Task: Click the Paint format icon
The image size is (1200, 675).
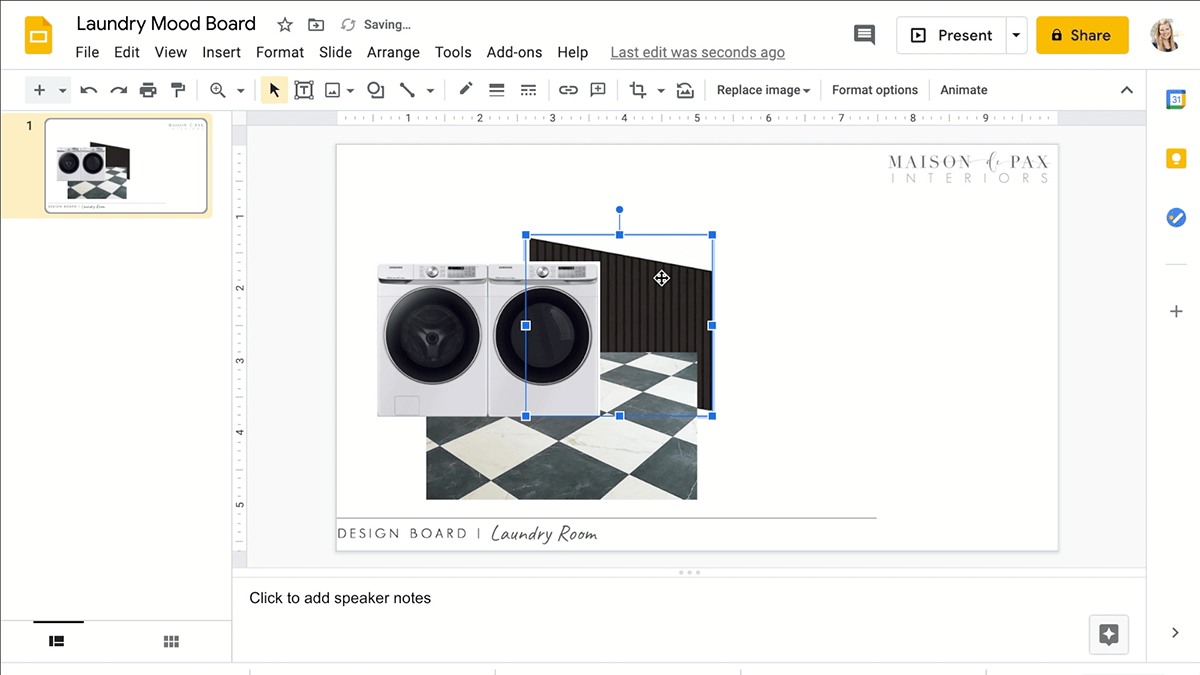Action: [x=179, y=90]
